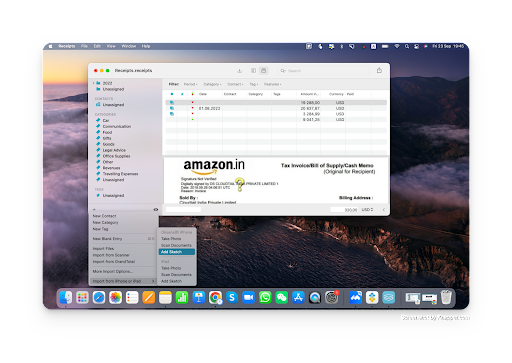Click the plus add button under sidebar
The width and height of the screenshot is (512, 363).
(x=94, y=209)
